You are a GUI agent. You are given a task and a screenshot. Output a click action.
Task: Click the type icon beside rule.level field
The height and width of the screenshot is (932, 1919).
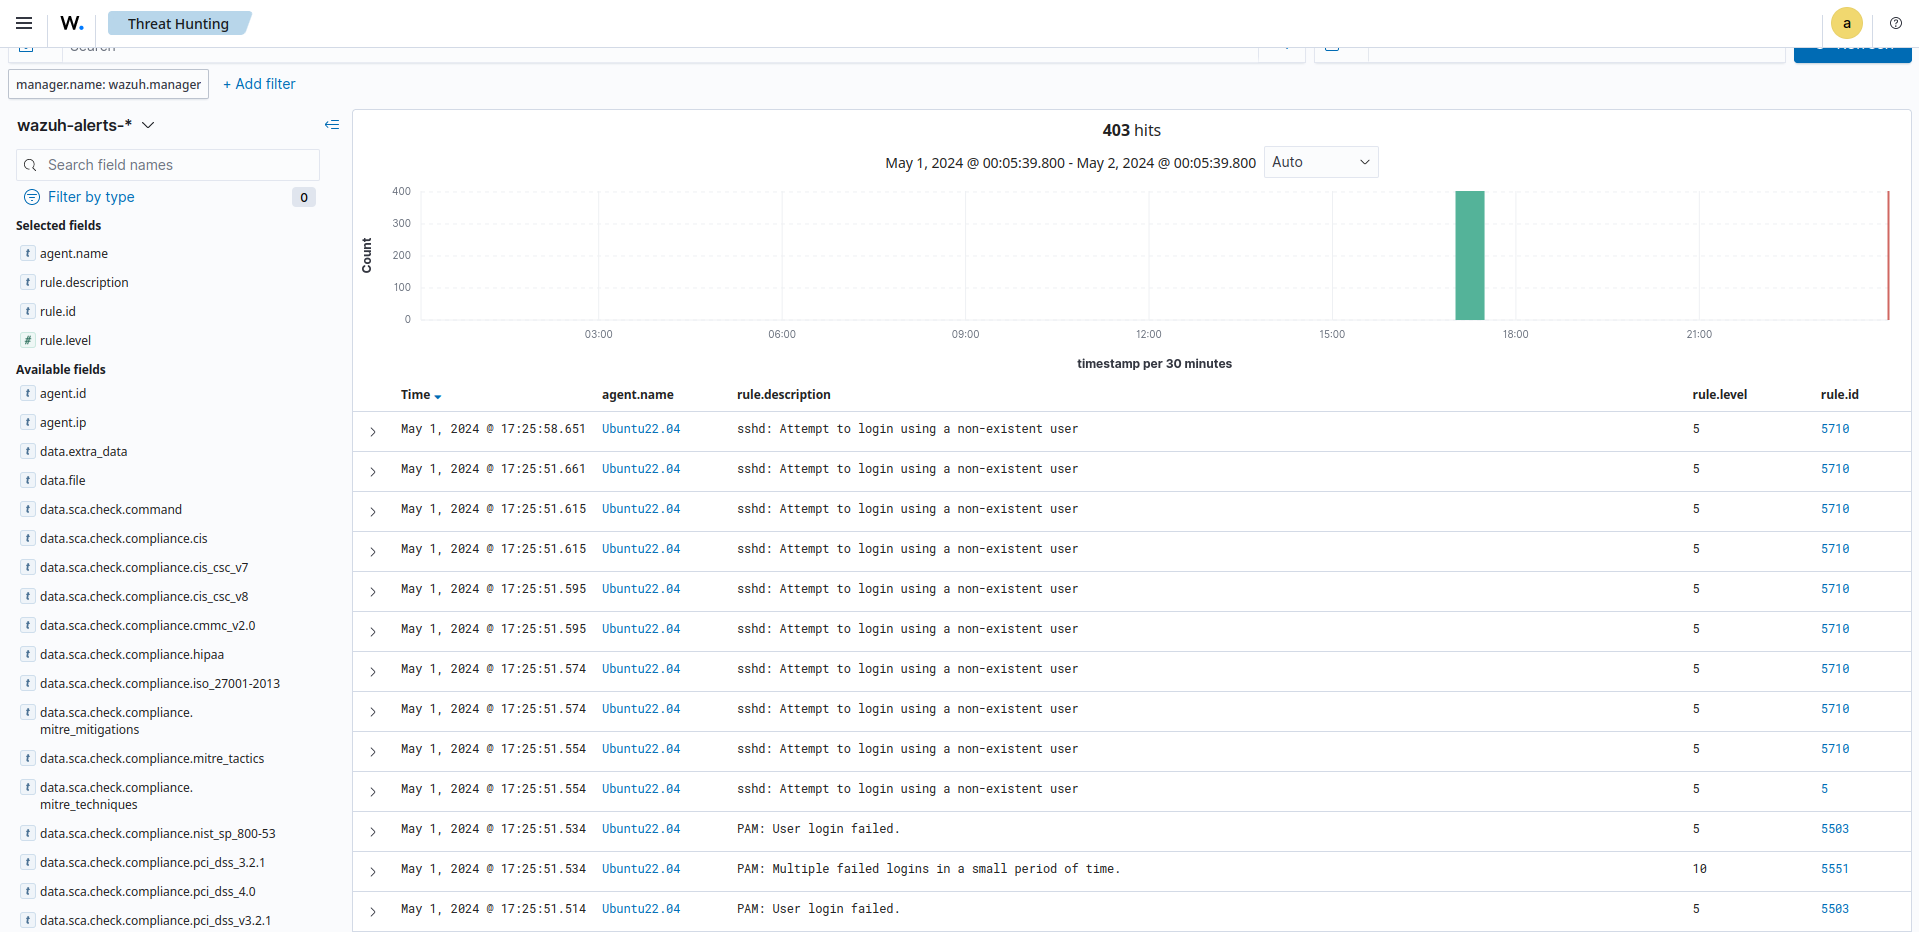click(28, 340)
